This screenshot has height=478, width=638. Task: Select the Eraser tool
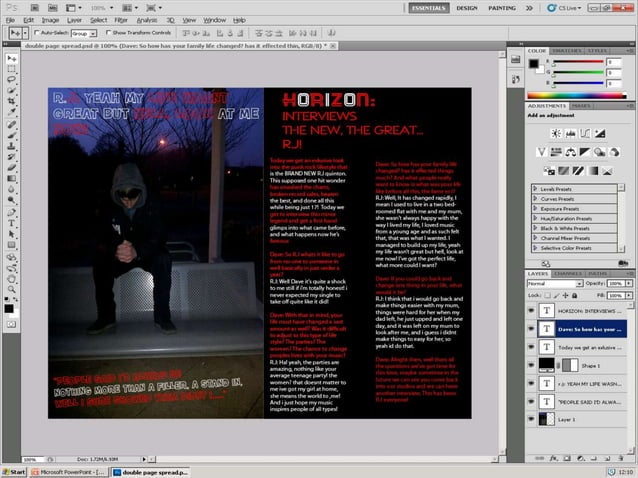(11, 167)
